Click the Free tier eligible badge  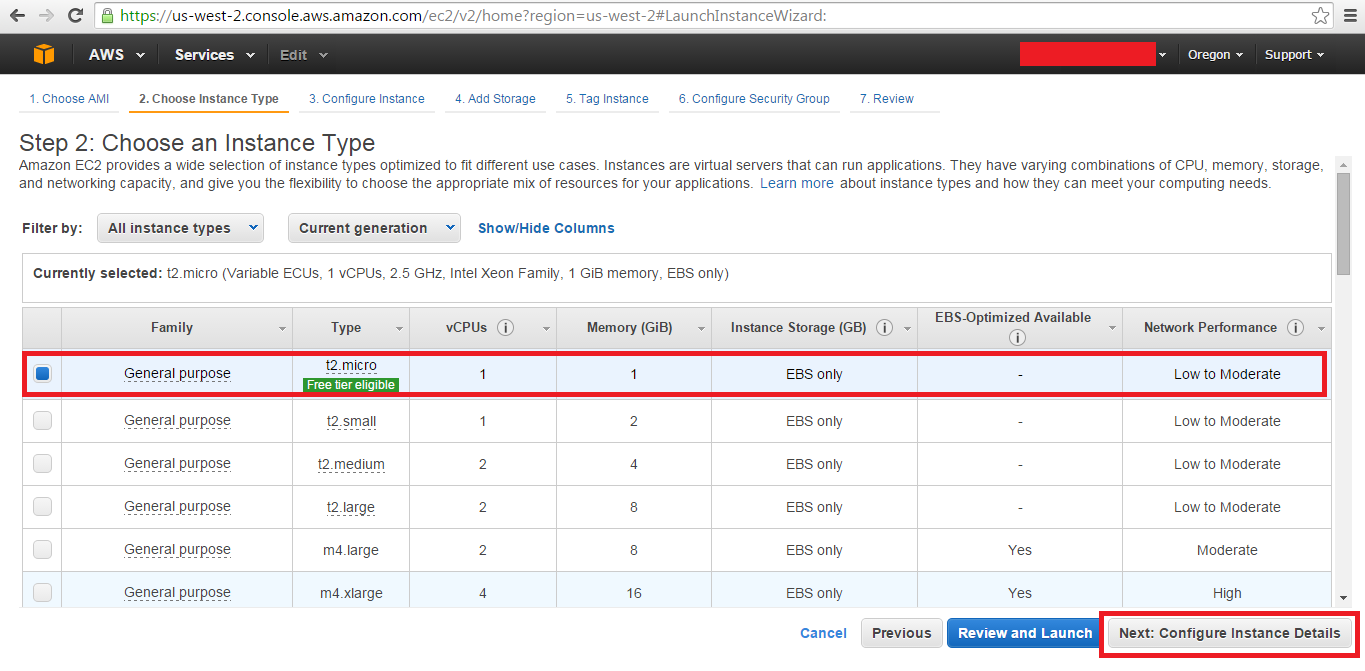click(351, 385)
